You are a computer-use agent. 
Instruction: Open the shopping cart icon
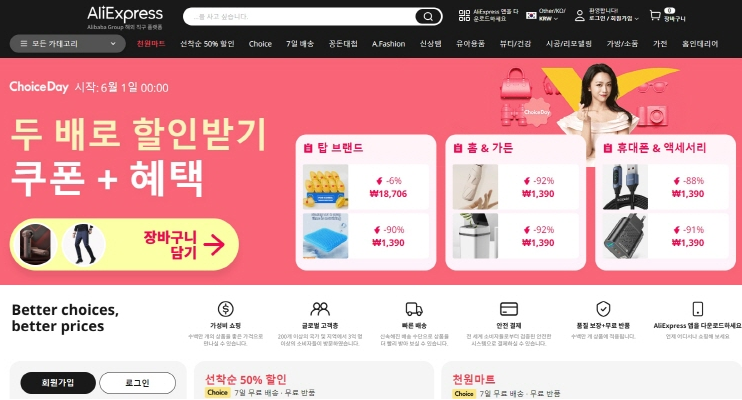click(x=655, y=16)
